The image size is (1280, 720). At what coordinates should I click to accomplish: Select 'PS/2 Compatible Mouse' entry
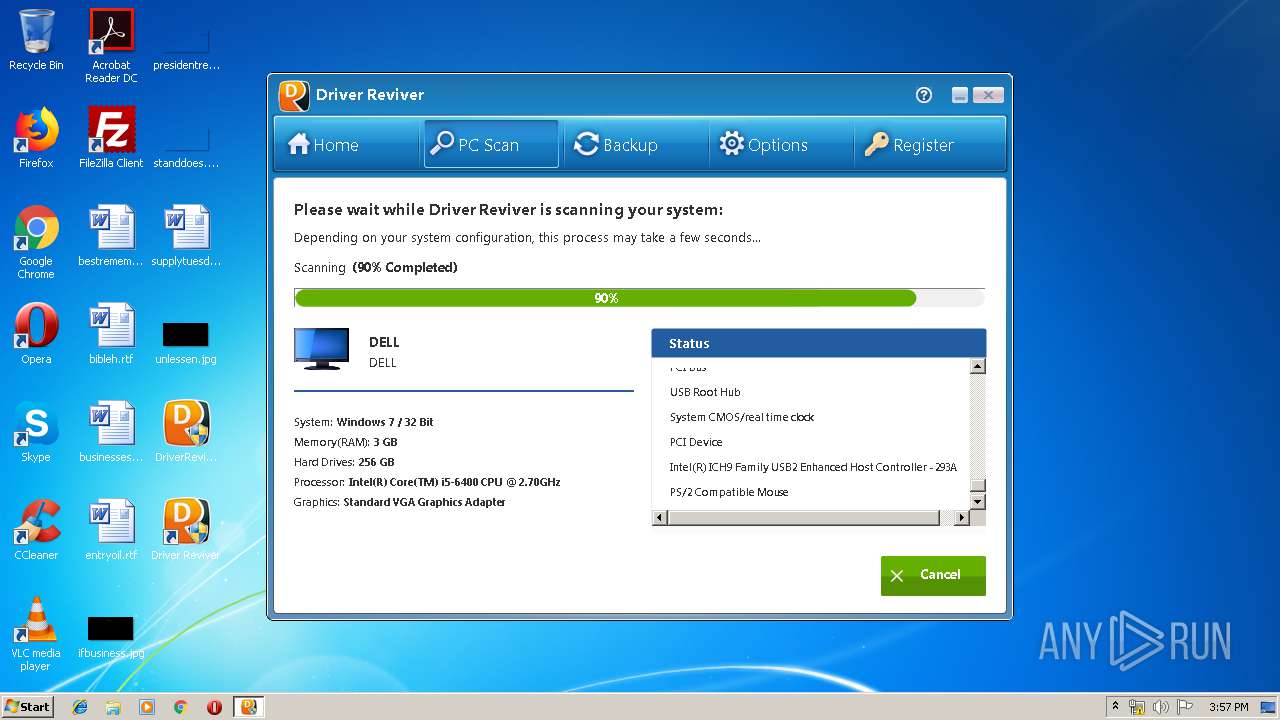point(729,492)
